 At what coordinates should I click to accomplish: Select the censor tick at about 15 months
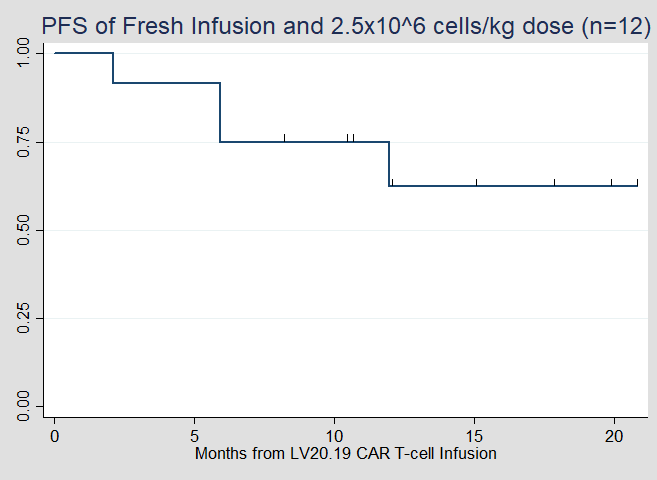click(x=477, y=182)
